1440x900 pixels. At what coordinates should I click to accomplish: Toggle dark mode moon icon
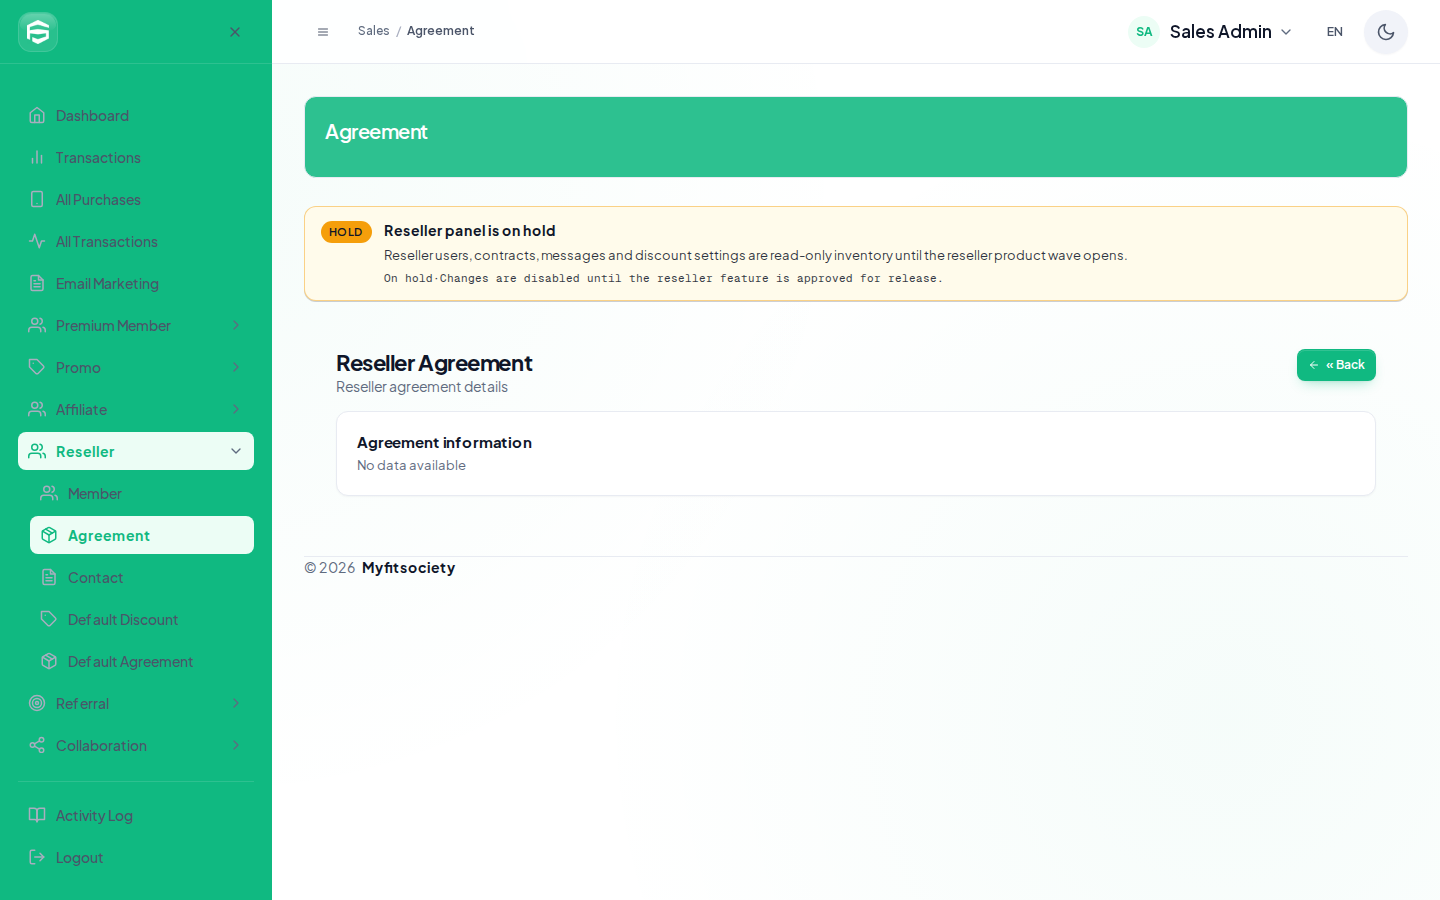coord(1386,32)
